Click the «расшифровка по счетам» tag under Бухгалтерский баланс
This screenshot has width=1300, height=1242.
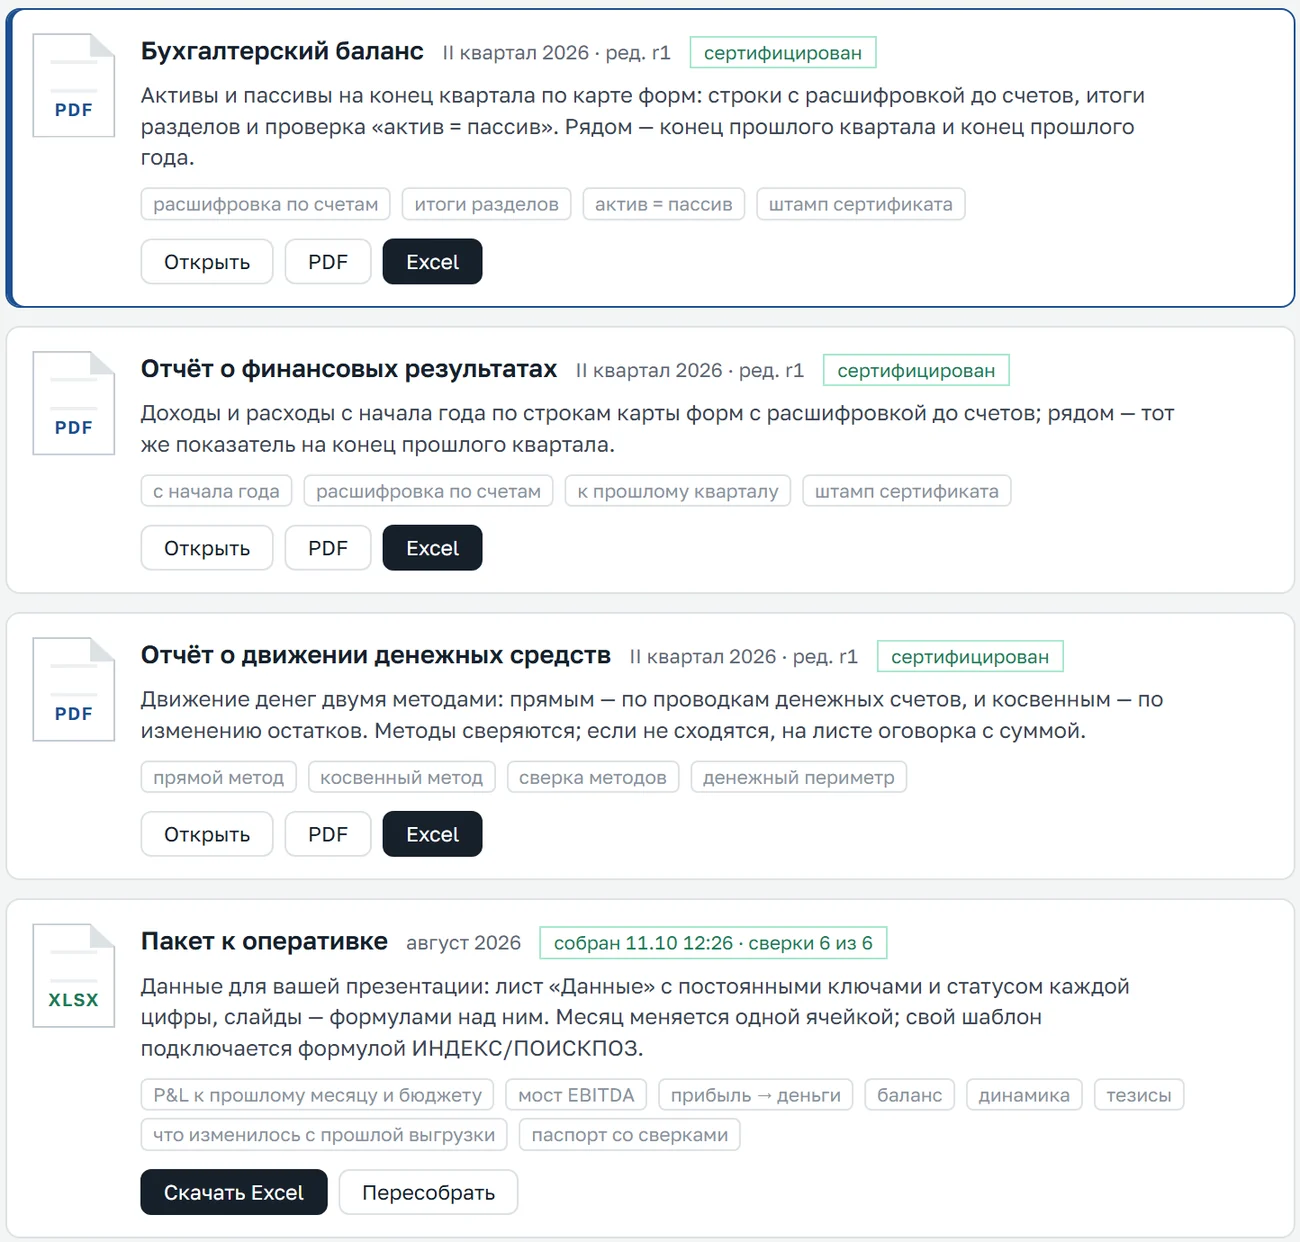click(x=266, y=204)
